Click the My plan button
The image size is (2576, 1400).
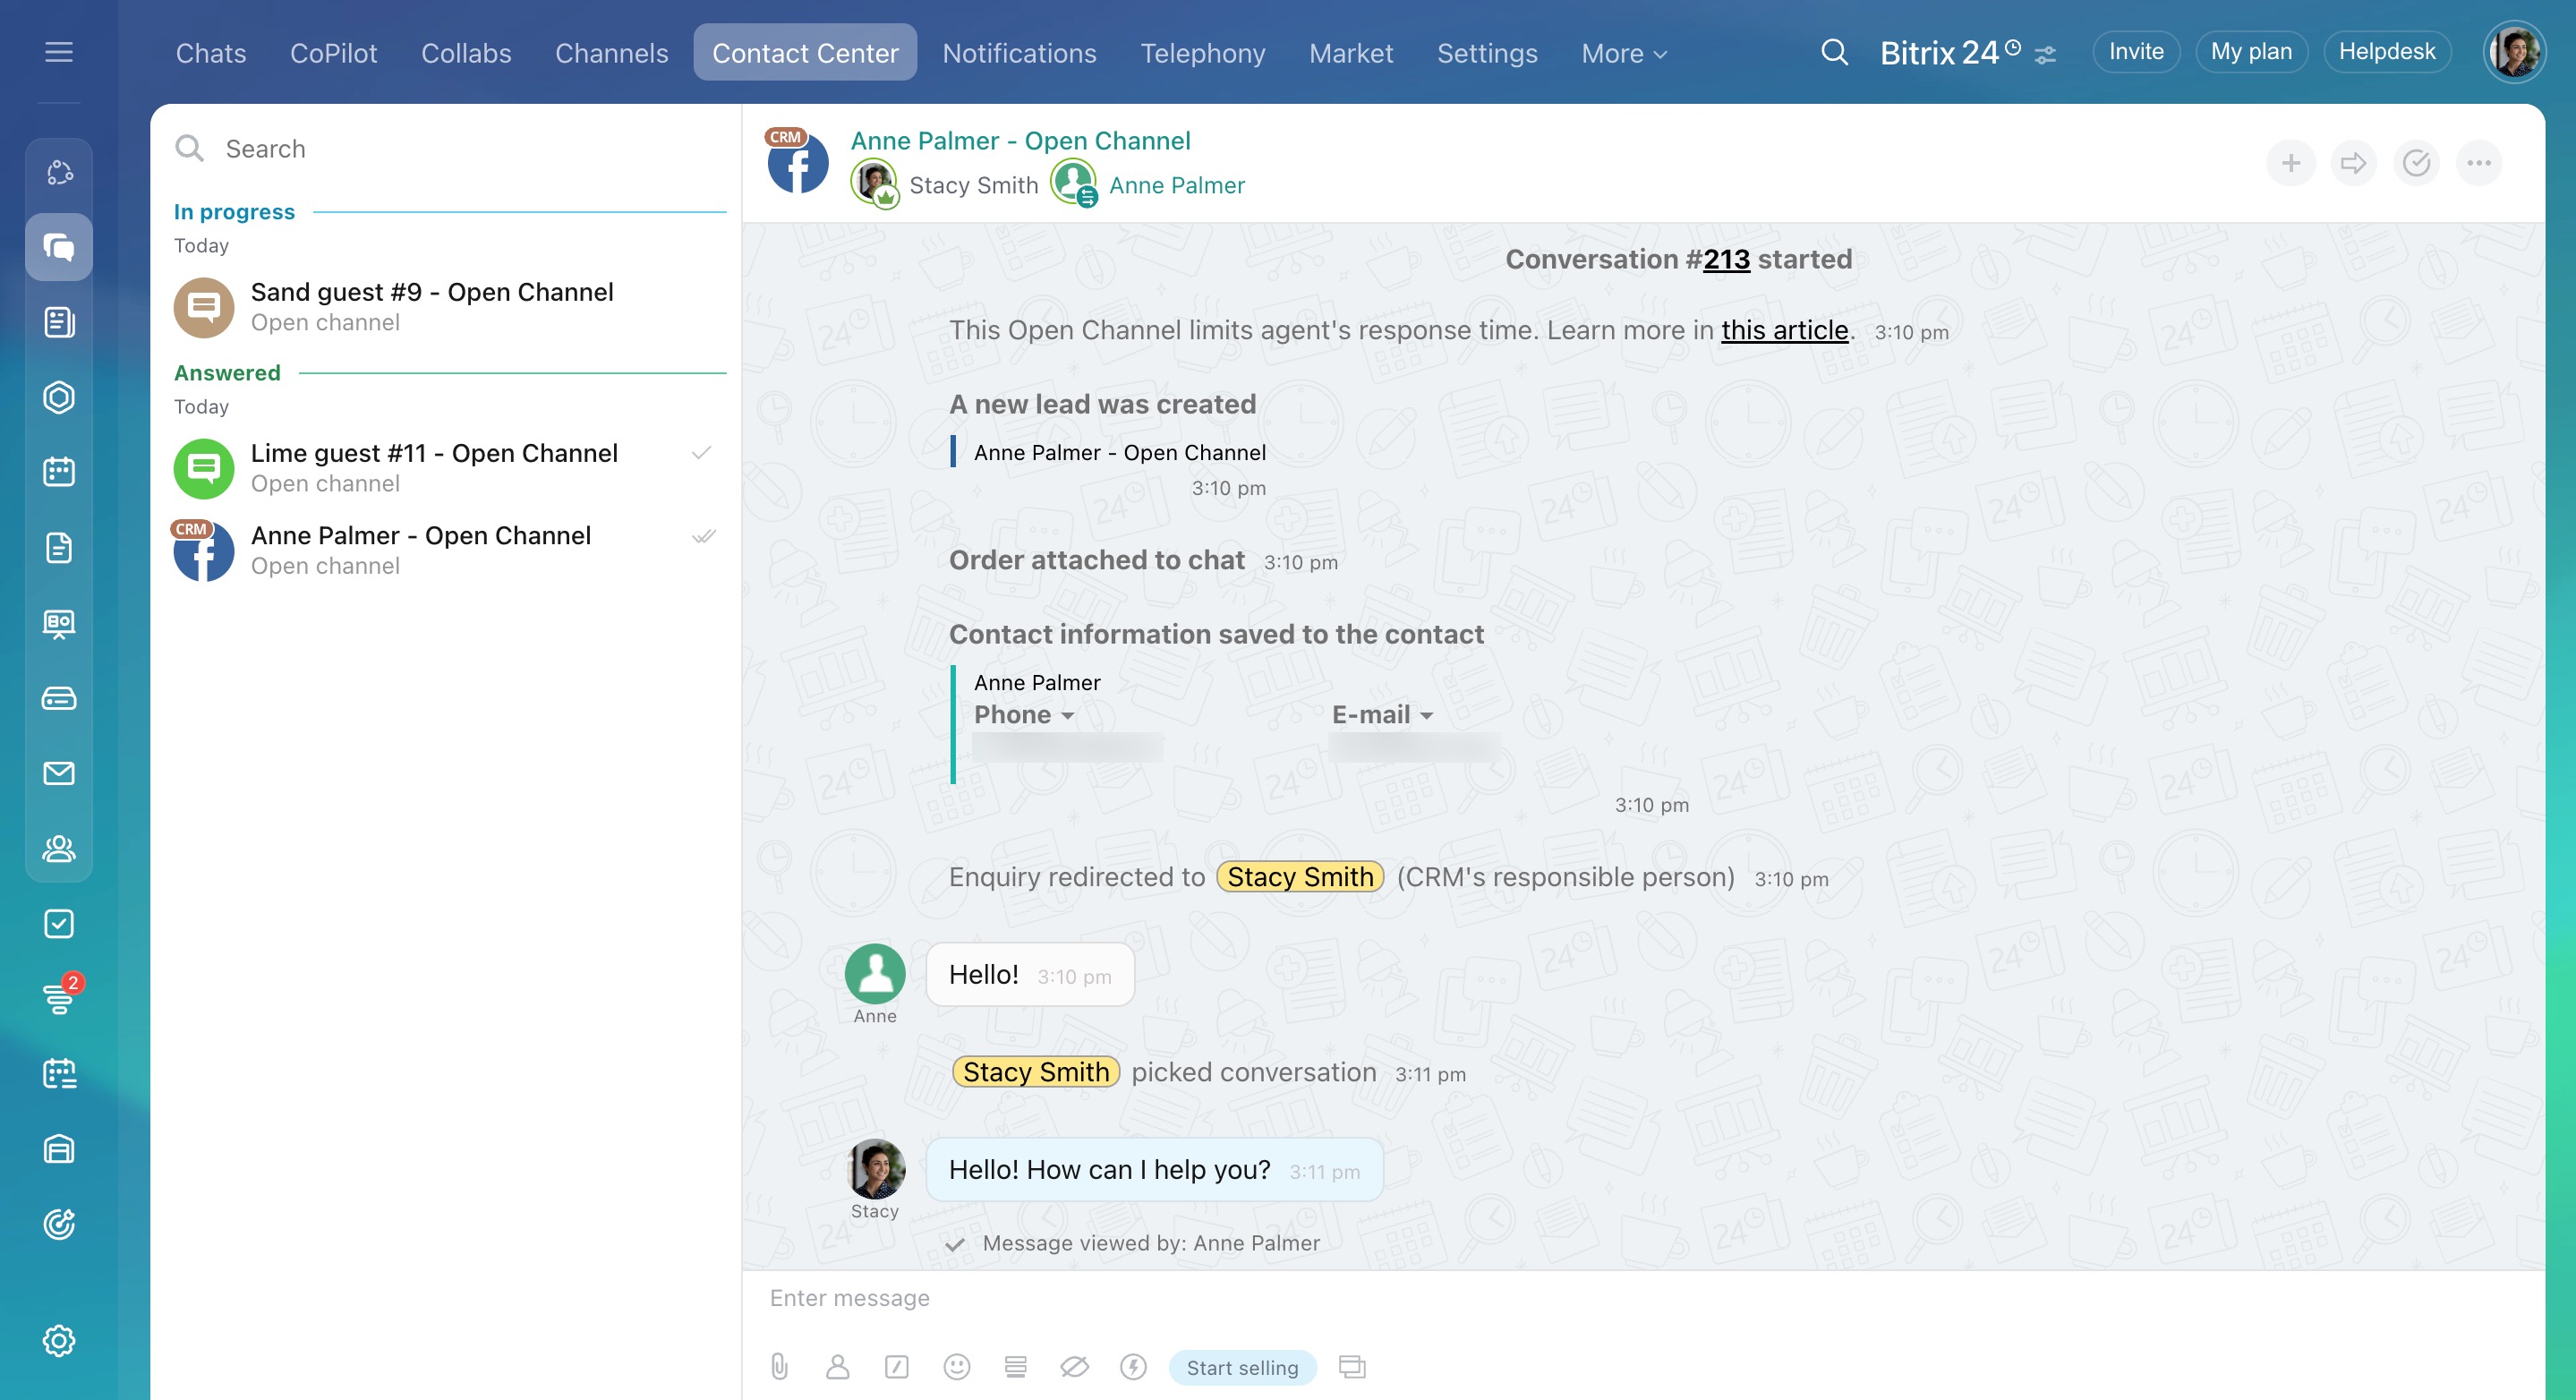click(2251, 52)
